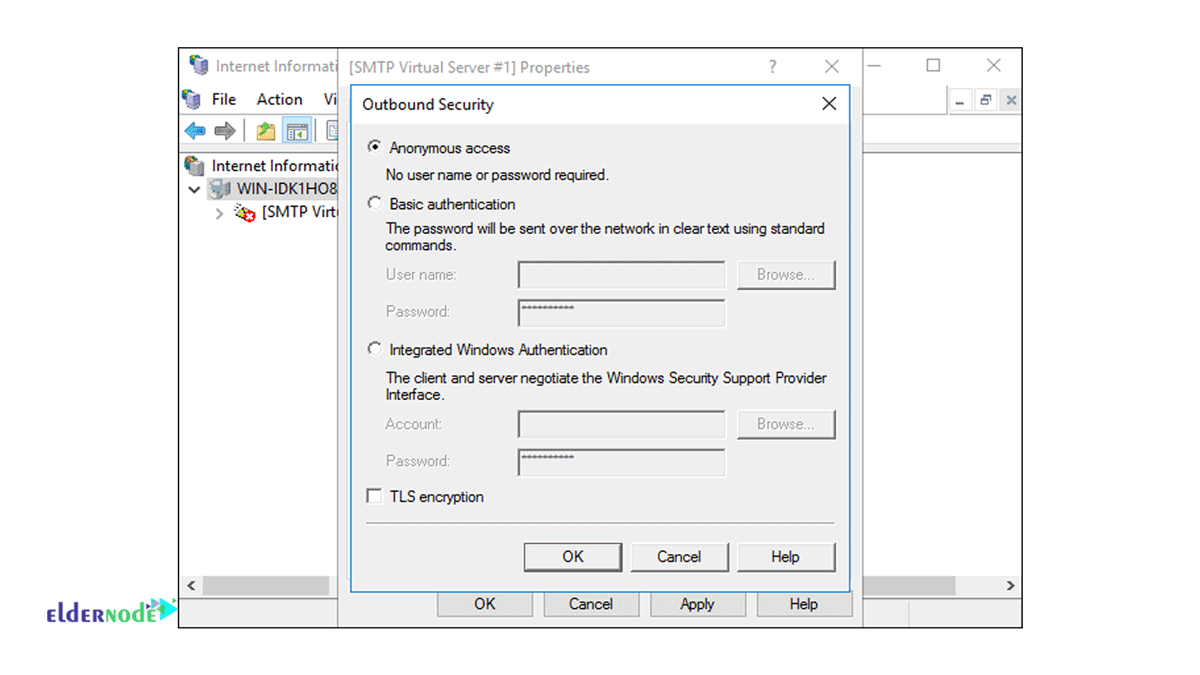Choose Integrated Windows Authentication radio button

click(375, 349)
